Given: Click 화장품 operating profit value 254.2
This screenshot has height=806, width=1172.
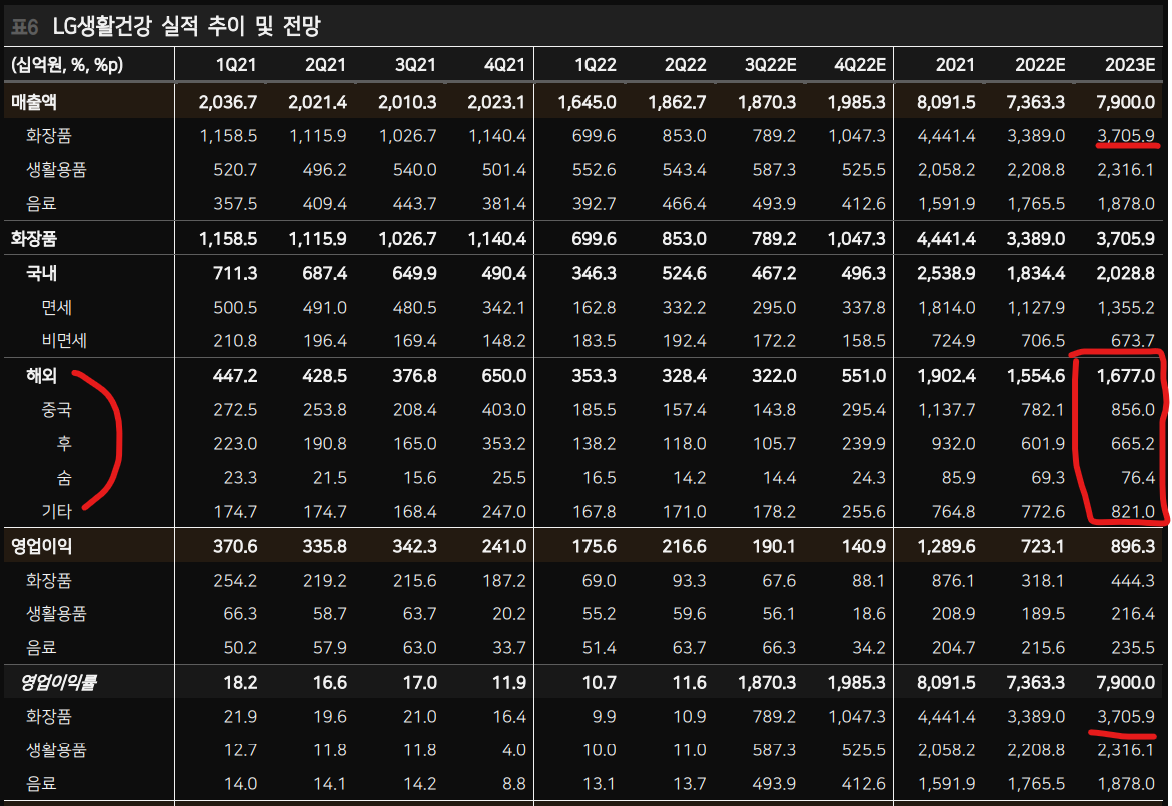Looking at the screenshot, I should pos(235,580).
